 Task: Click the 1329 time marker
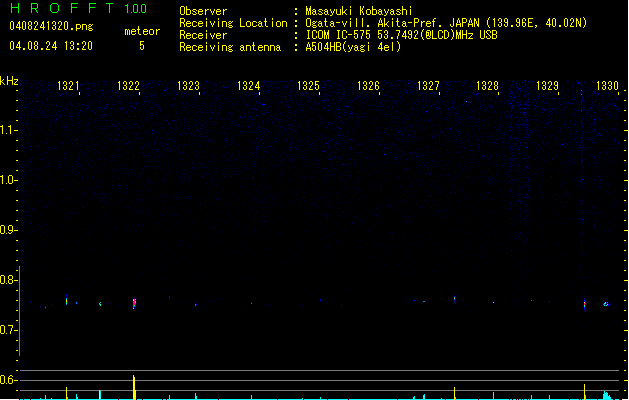point(547,86)
